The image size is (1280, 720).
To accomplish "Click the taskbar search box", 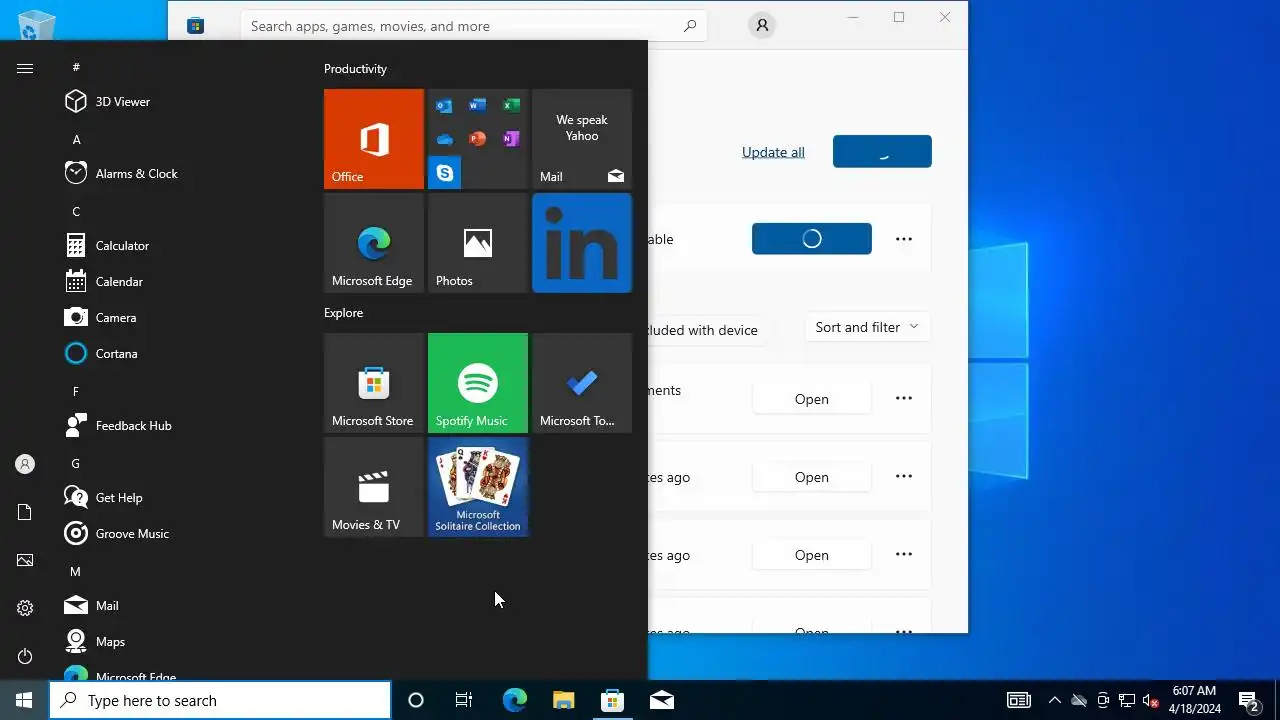I will [220, 700].
